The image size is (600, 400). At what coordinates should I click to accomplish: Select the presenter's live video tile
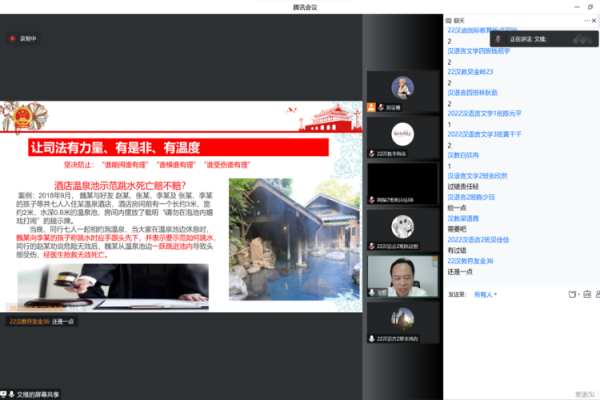[x=403, y=276]
